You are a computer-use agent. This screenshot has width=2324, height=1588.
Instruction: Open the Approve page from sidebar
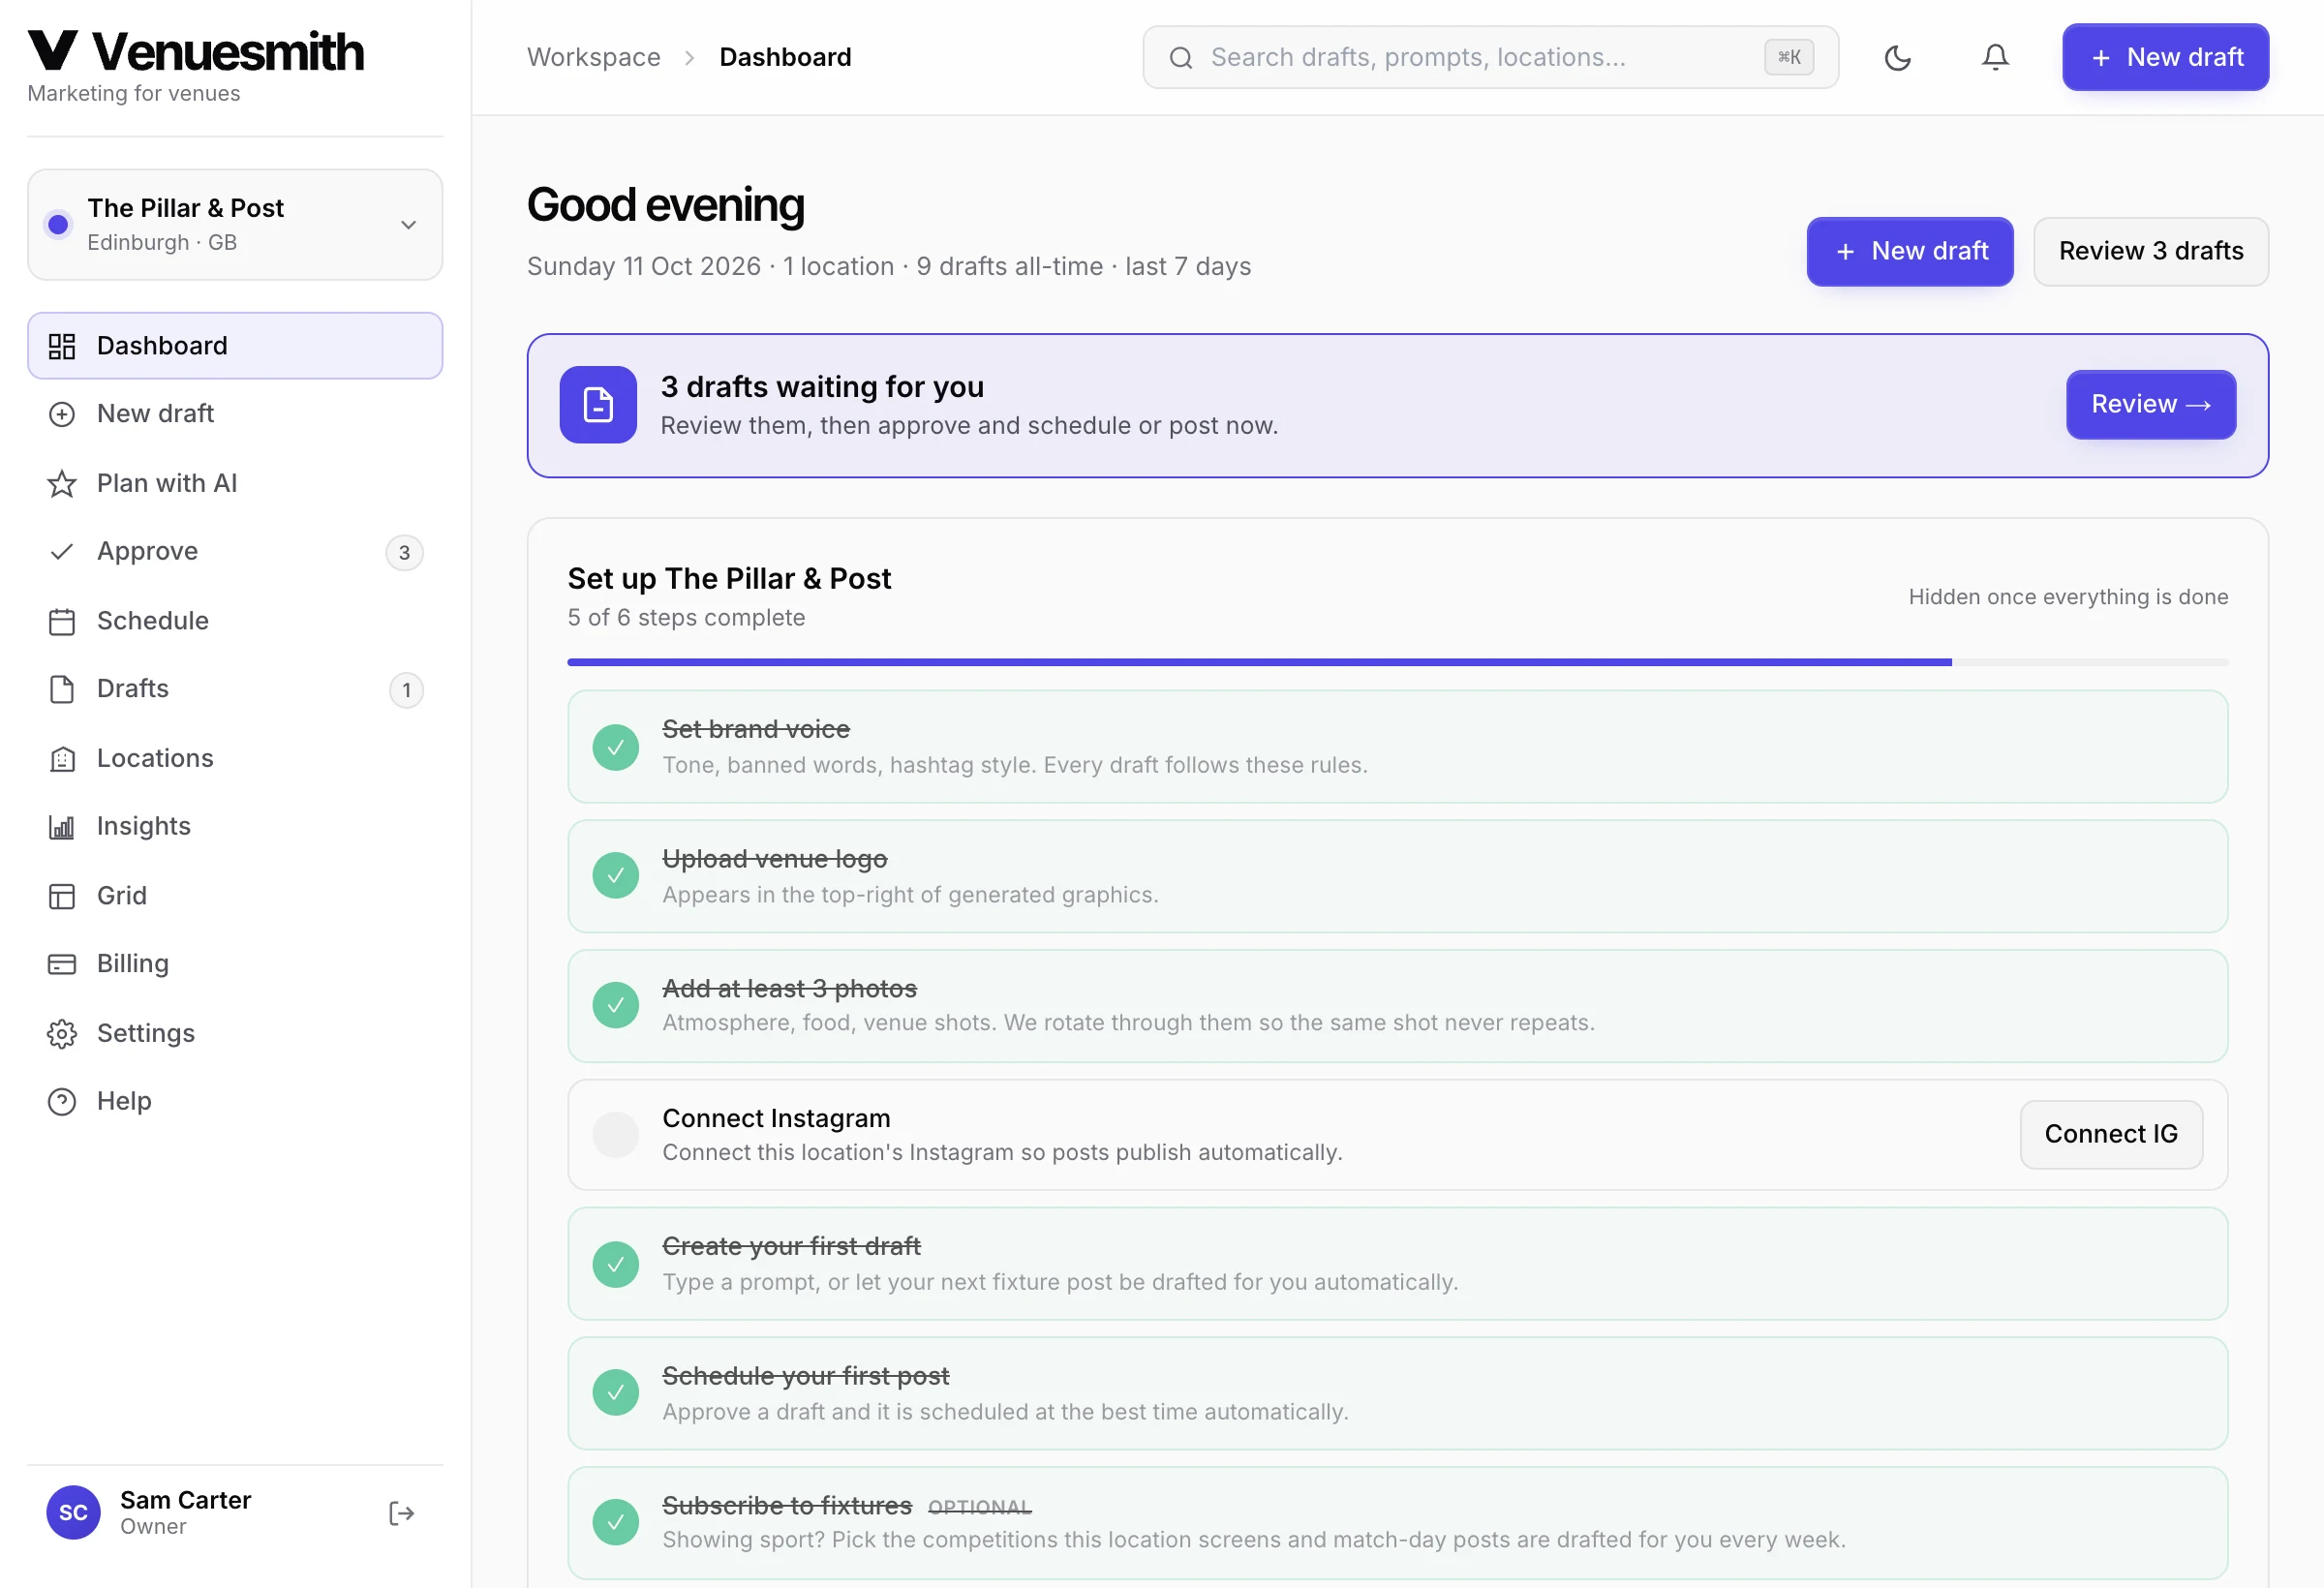[235, 552]
